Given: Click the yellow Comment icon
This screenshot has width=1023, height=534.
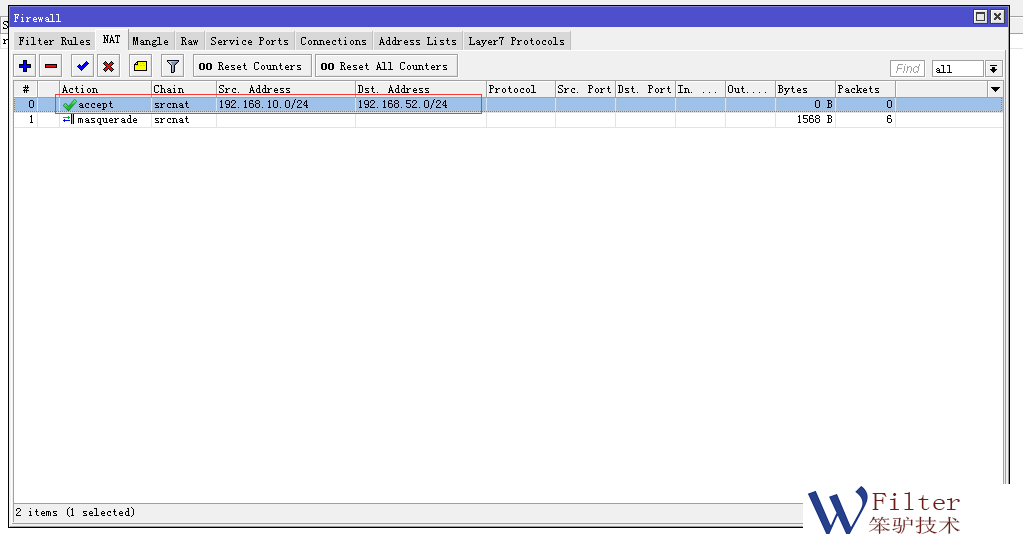Looking at the screenshot, I should 141,66.
